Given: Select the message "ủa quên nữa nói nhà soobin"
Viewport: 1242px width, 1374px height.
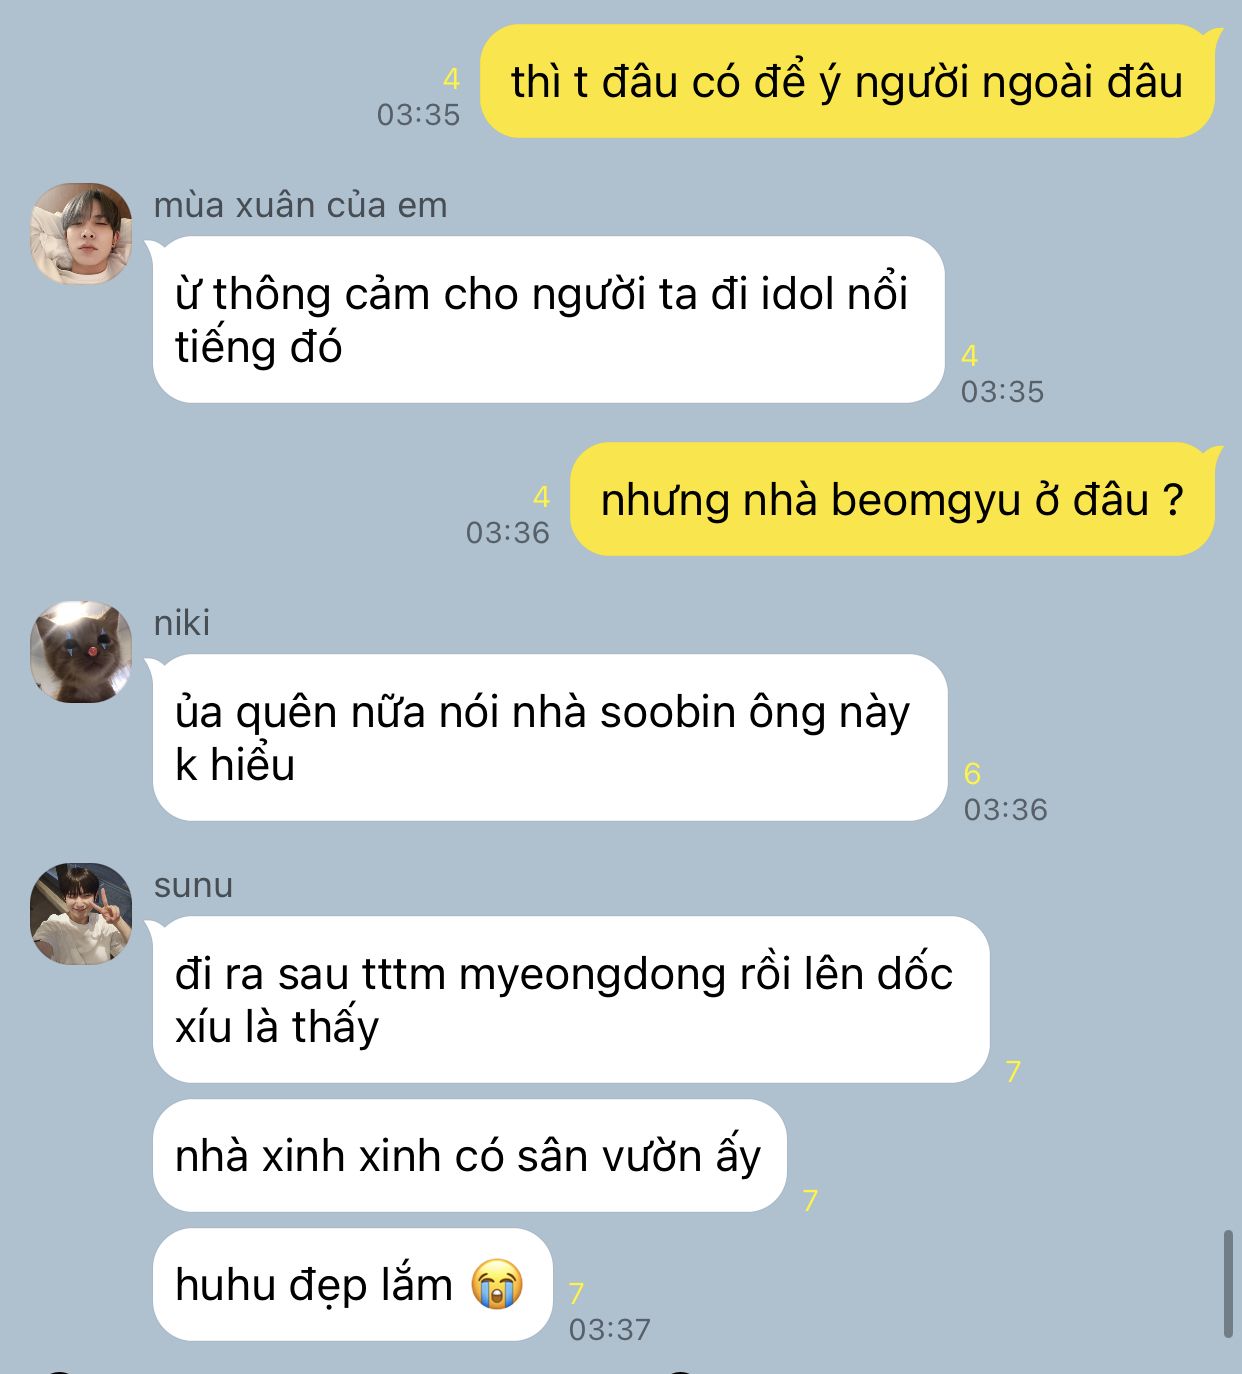Looking at the screenshot, I should coord(549,737).
